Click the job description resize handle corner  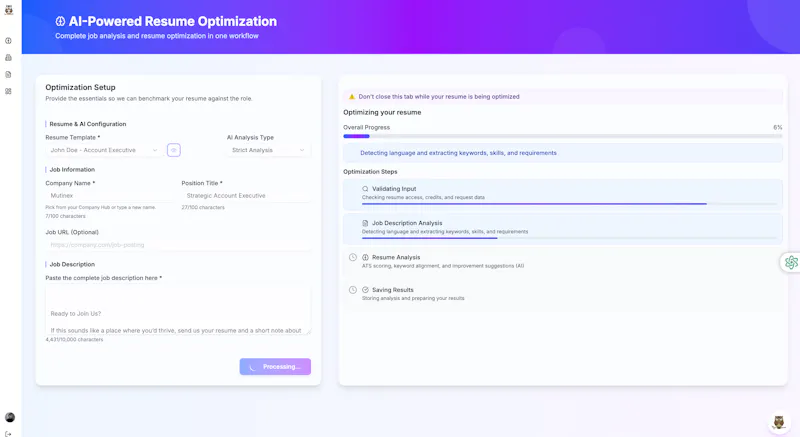coord(308,331)
